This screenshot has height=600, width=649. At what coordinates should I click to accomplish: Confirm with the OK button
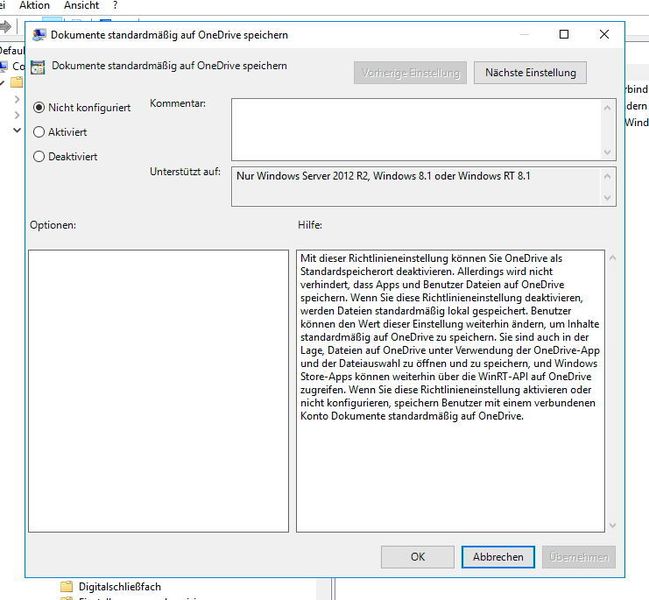418,557
